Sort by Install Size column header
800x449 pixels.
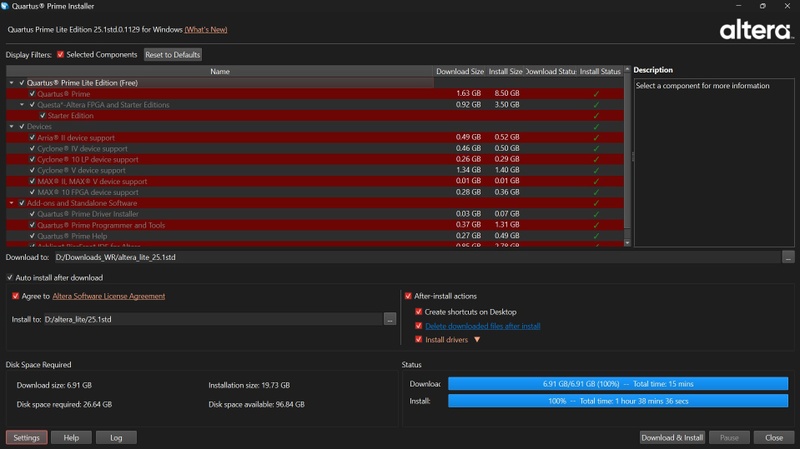[x=505, y=71]
